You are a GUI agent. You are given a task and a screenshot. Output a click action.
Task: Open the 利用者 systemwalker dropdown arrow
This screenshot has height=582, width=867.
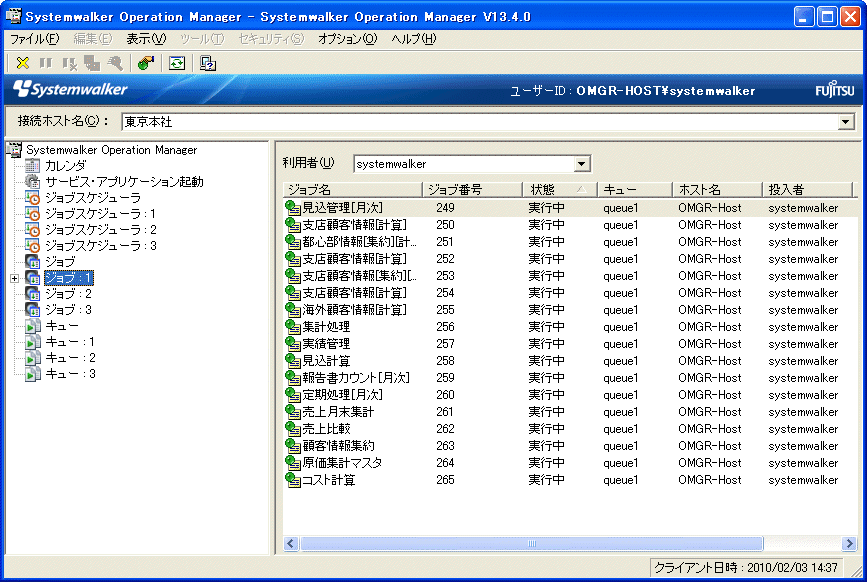[x=582, y=164]
